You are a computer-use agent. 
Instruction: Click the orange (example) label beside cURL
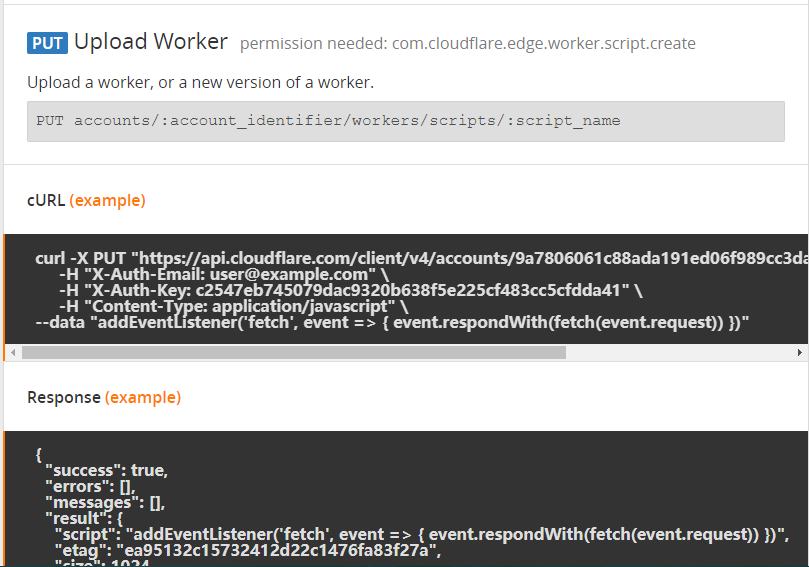pos(107,200)
